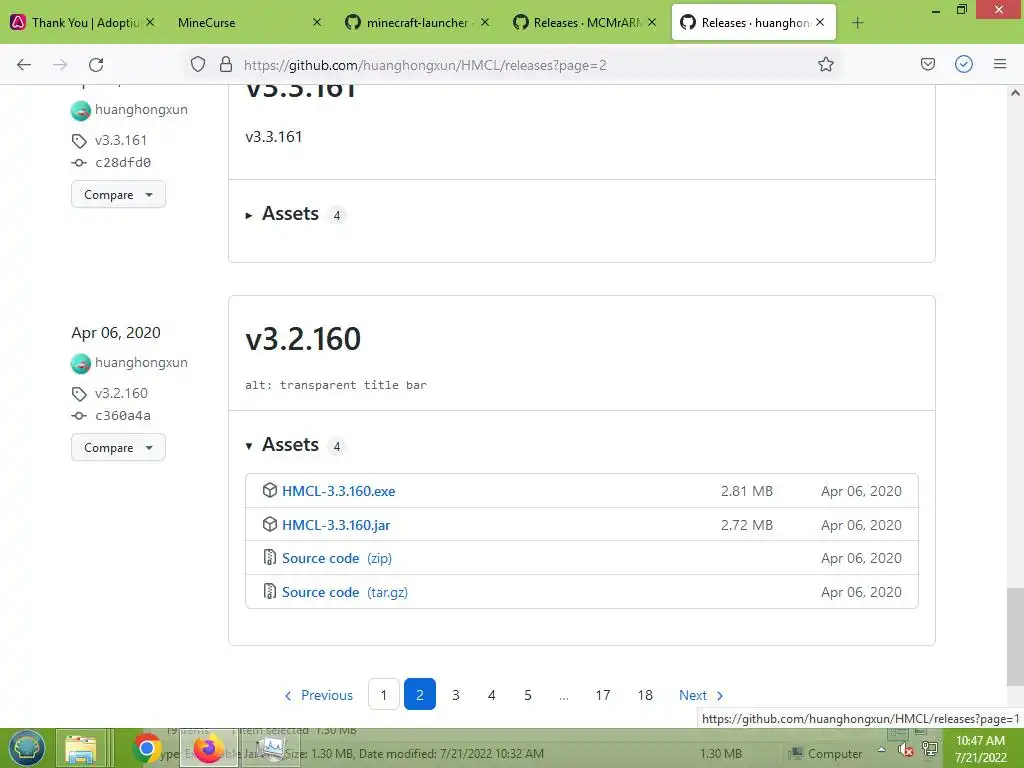The image size is (1024, 768).
Task: Open the Firefox account checkmark icon
Action: (x=964, y=64)
